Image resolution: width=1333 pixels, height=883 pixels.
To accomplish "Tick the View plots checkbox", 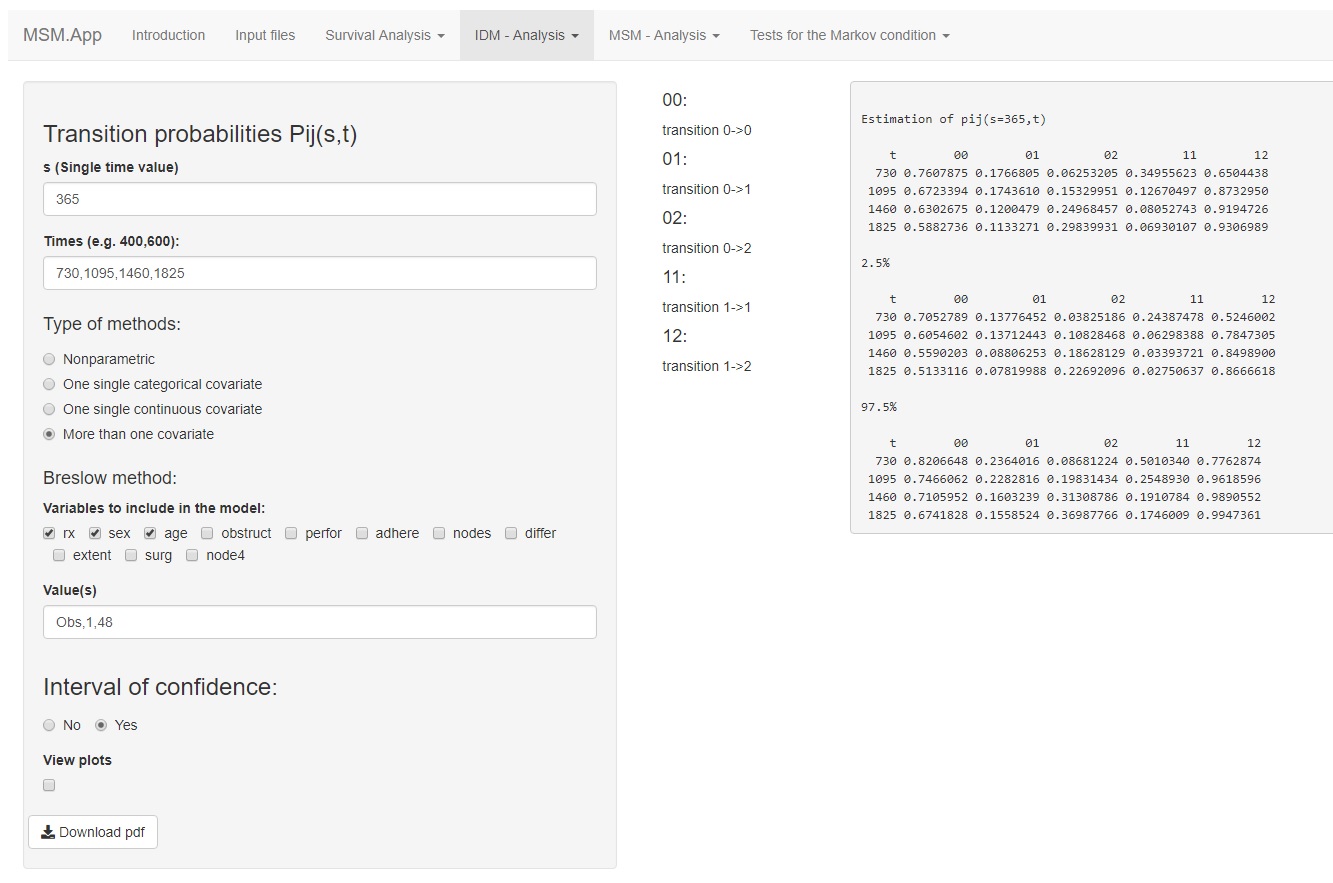I will pyautogui.click(x=49, y=785).
